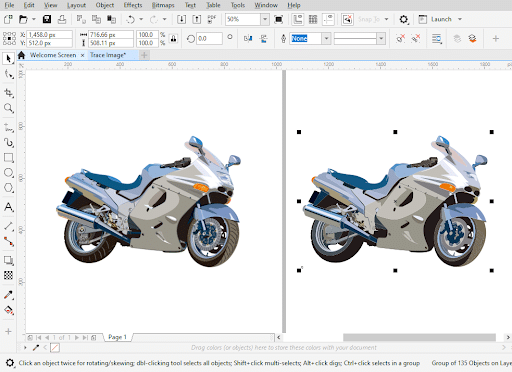Print the document with the printer icon
This screenshot has width=512, height=372.
(62, 19)
